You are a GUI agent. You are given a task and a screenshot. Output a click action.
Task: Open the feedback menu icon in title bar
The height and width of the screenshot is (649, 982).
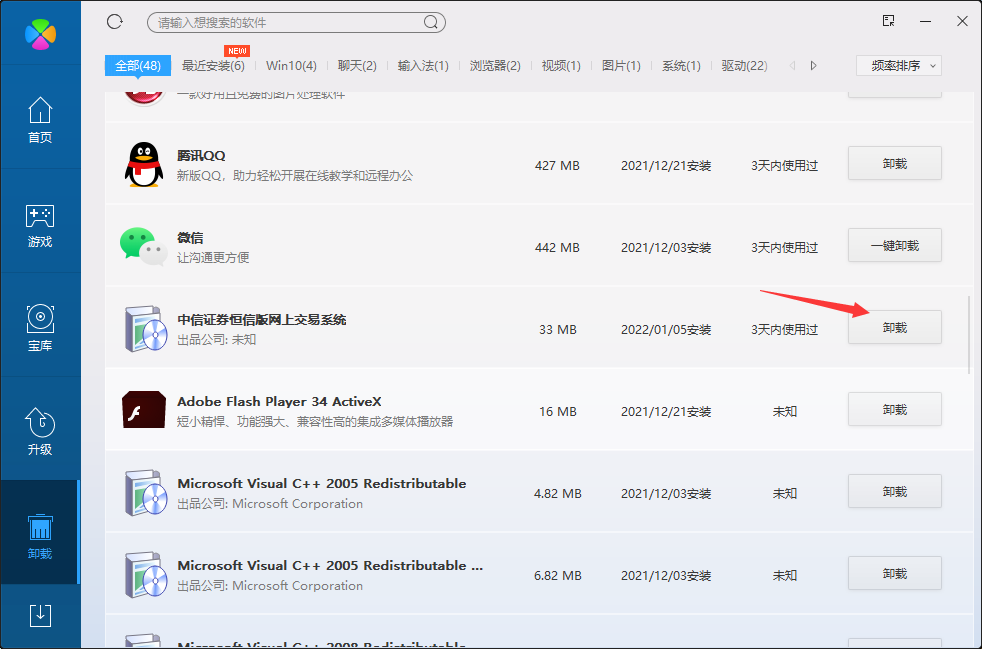pos(888,21)
